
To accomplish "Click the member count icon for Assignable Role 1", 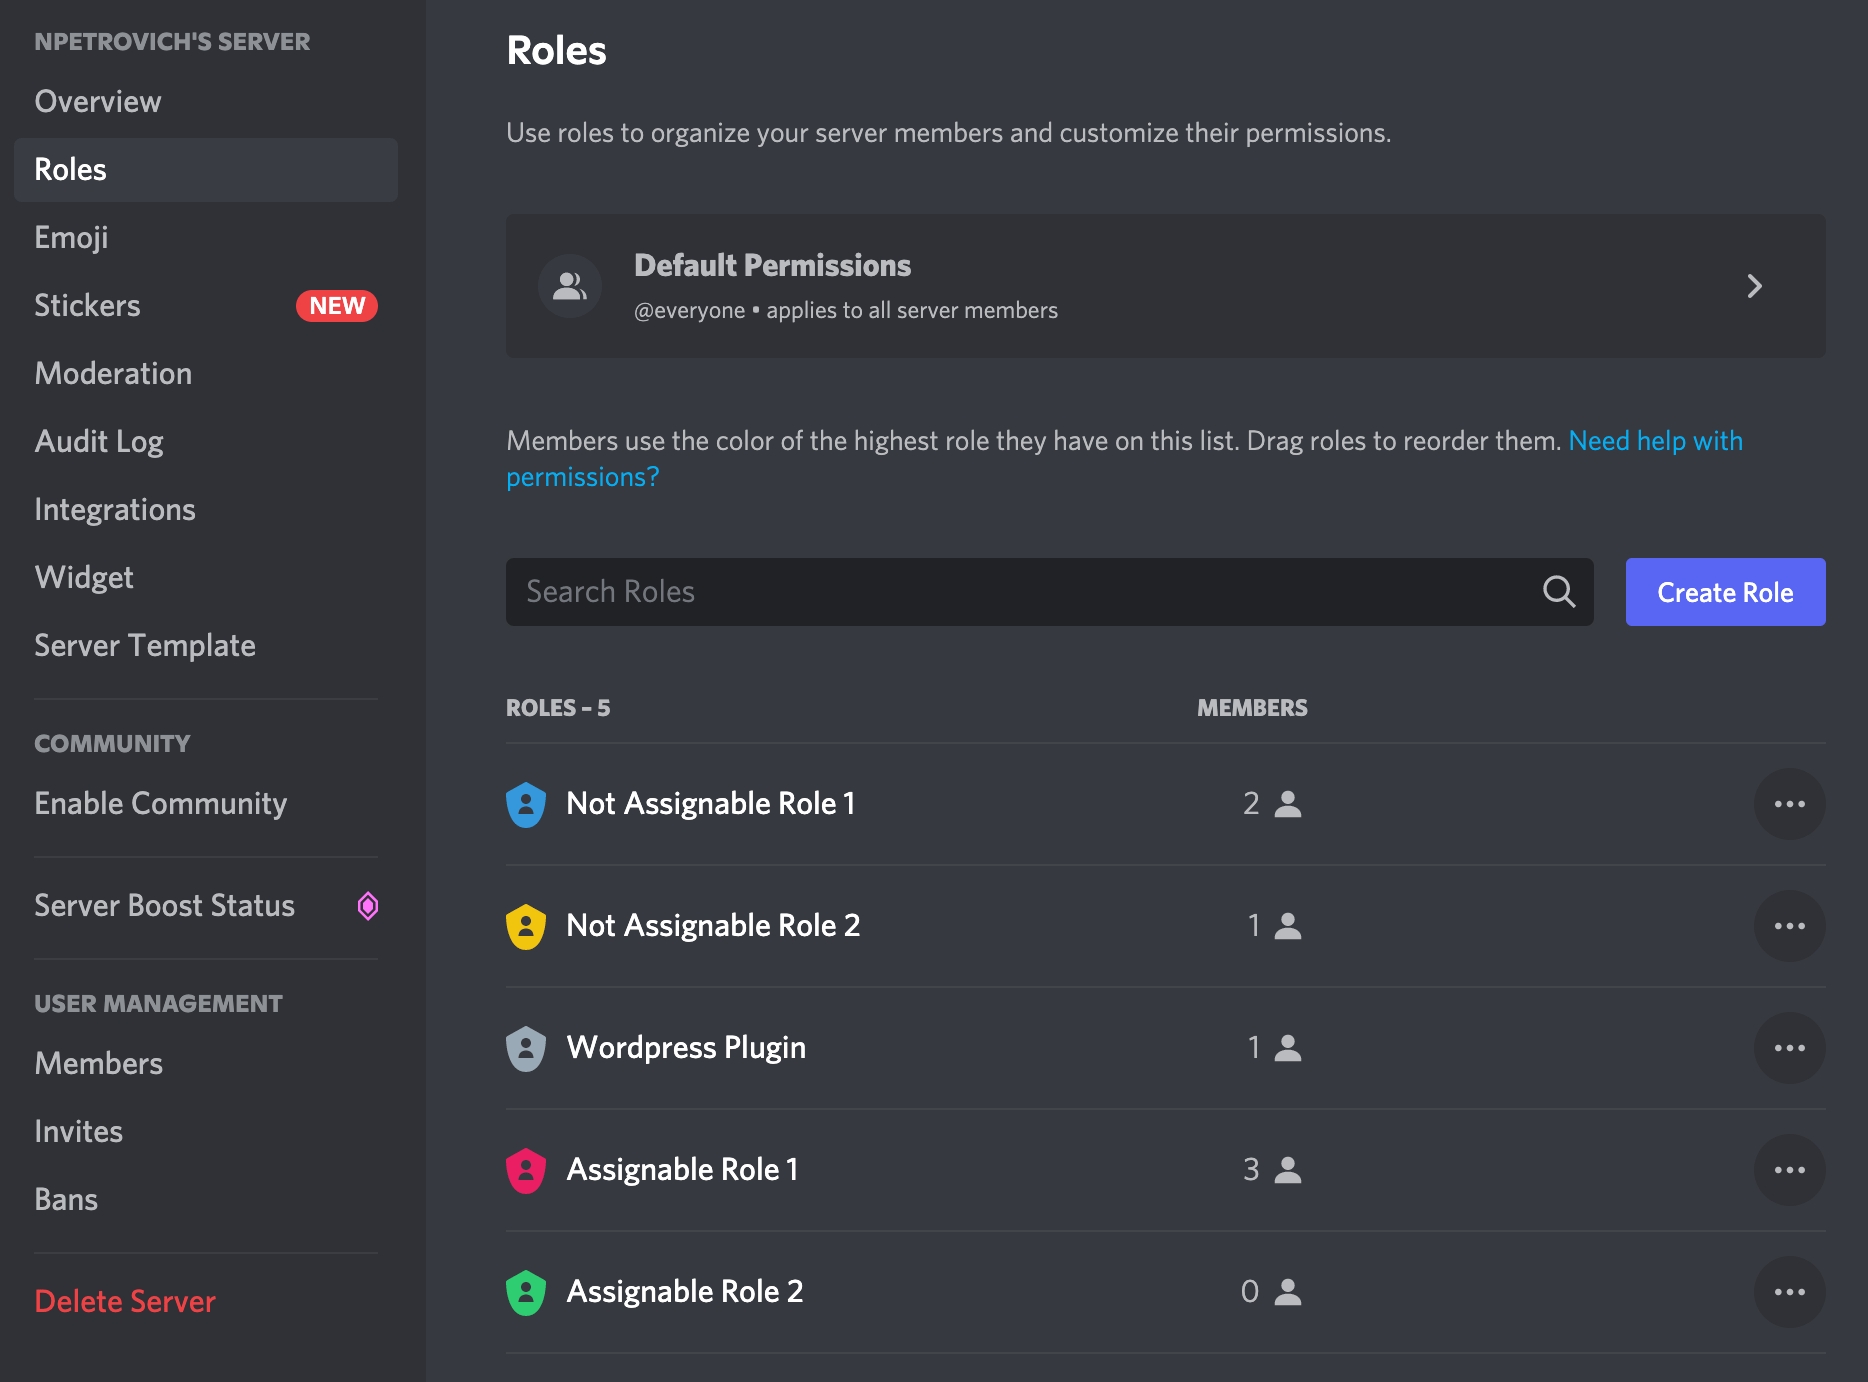I will (1288, 1170).
